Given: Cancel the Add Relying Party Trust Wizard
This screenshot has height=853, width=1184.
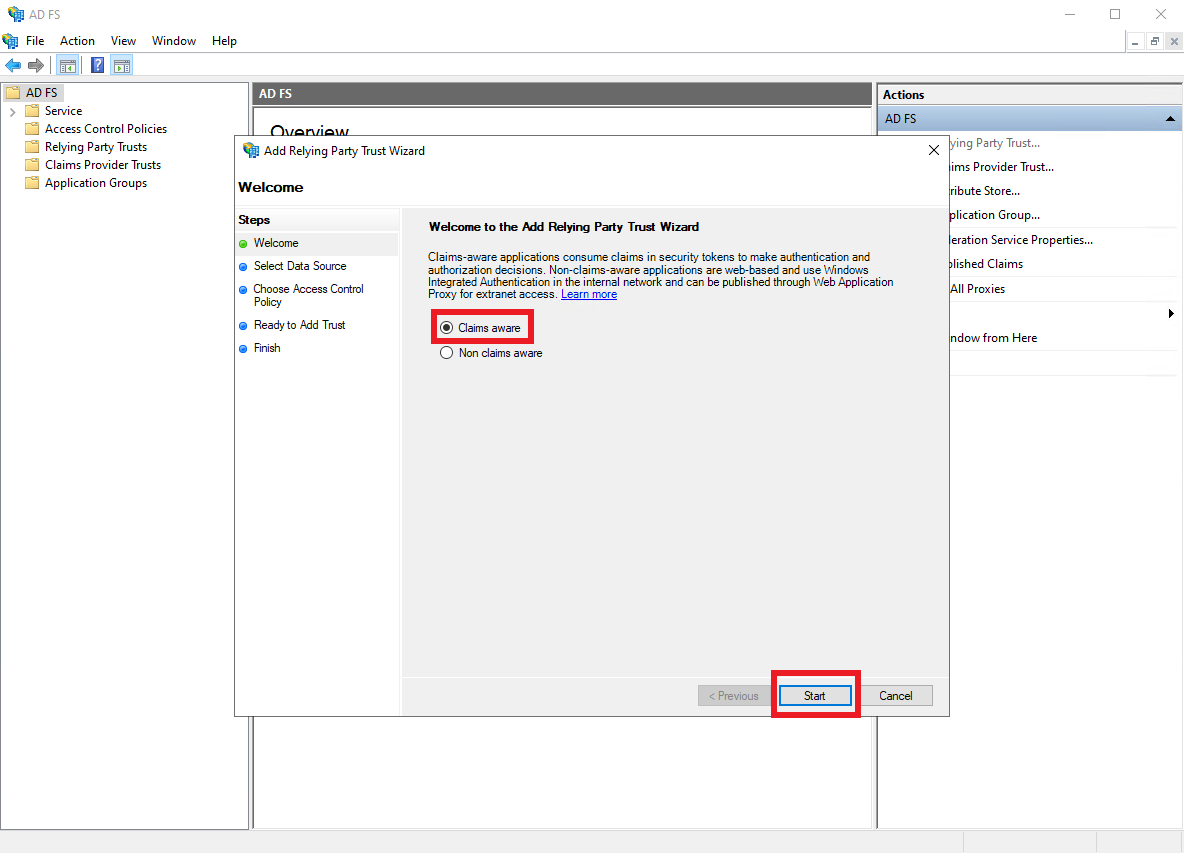Looking at the screenshot, I should click(895, 696).
